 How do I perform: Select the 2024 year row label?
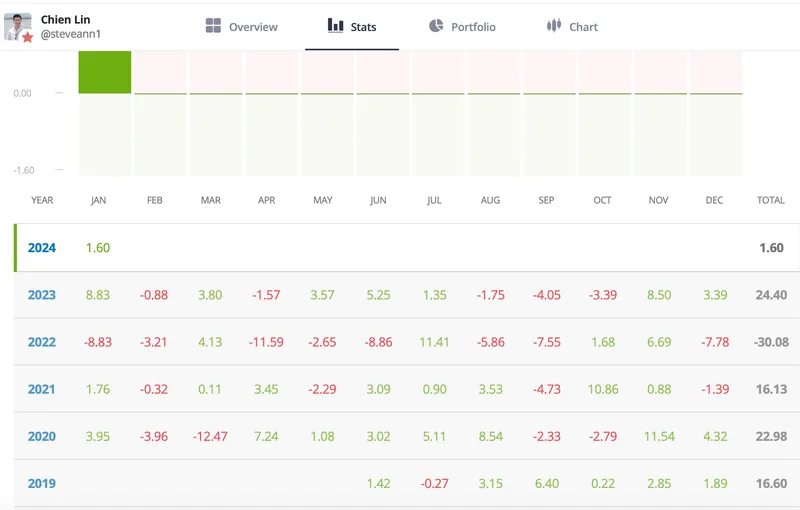pos(42,248)
